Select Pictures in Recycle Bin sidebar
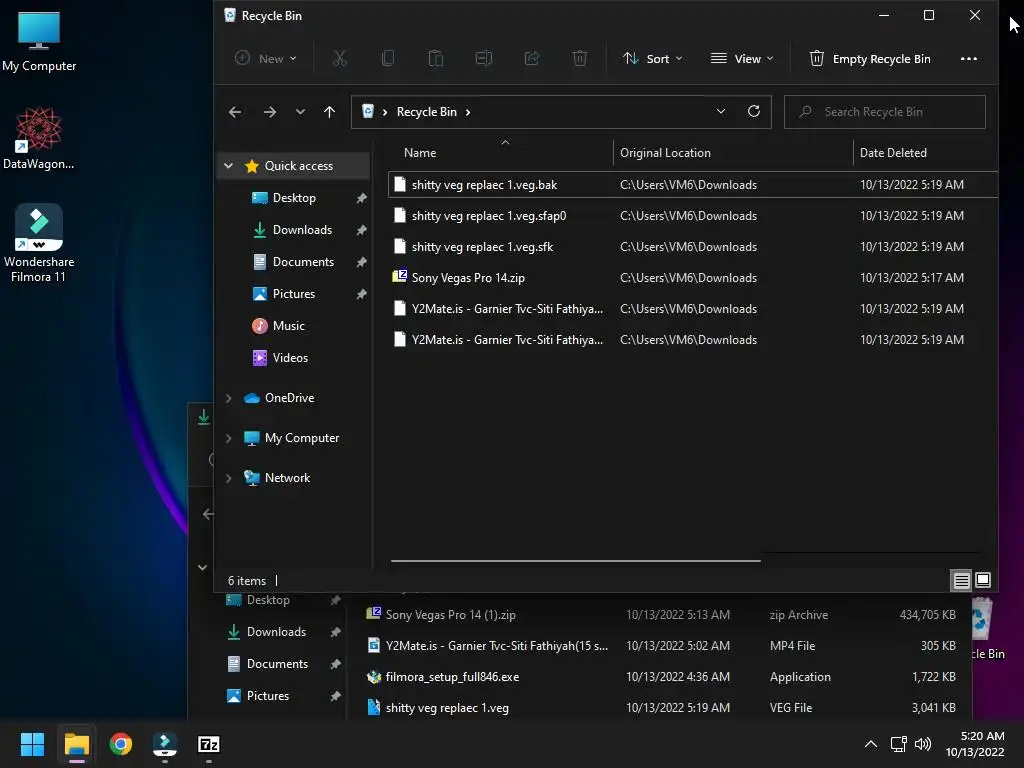The height and width of the screenshot is (768, 1024). pos(294,294)
